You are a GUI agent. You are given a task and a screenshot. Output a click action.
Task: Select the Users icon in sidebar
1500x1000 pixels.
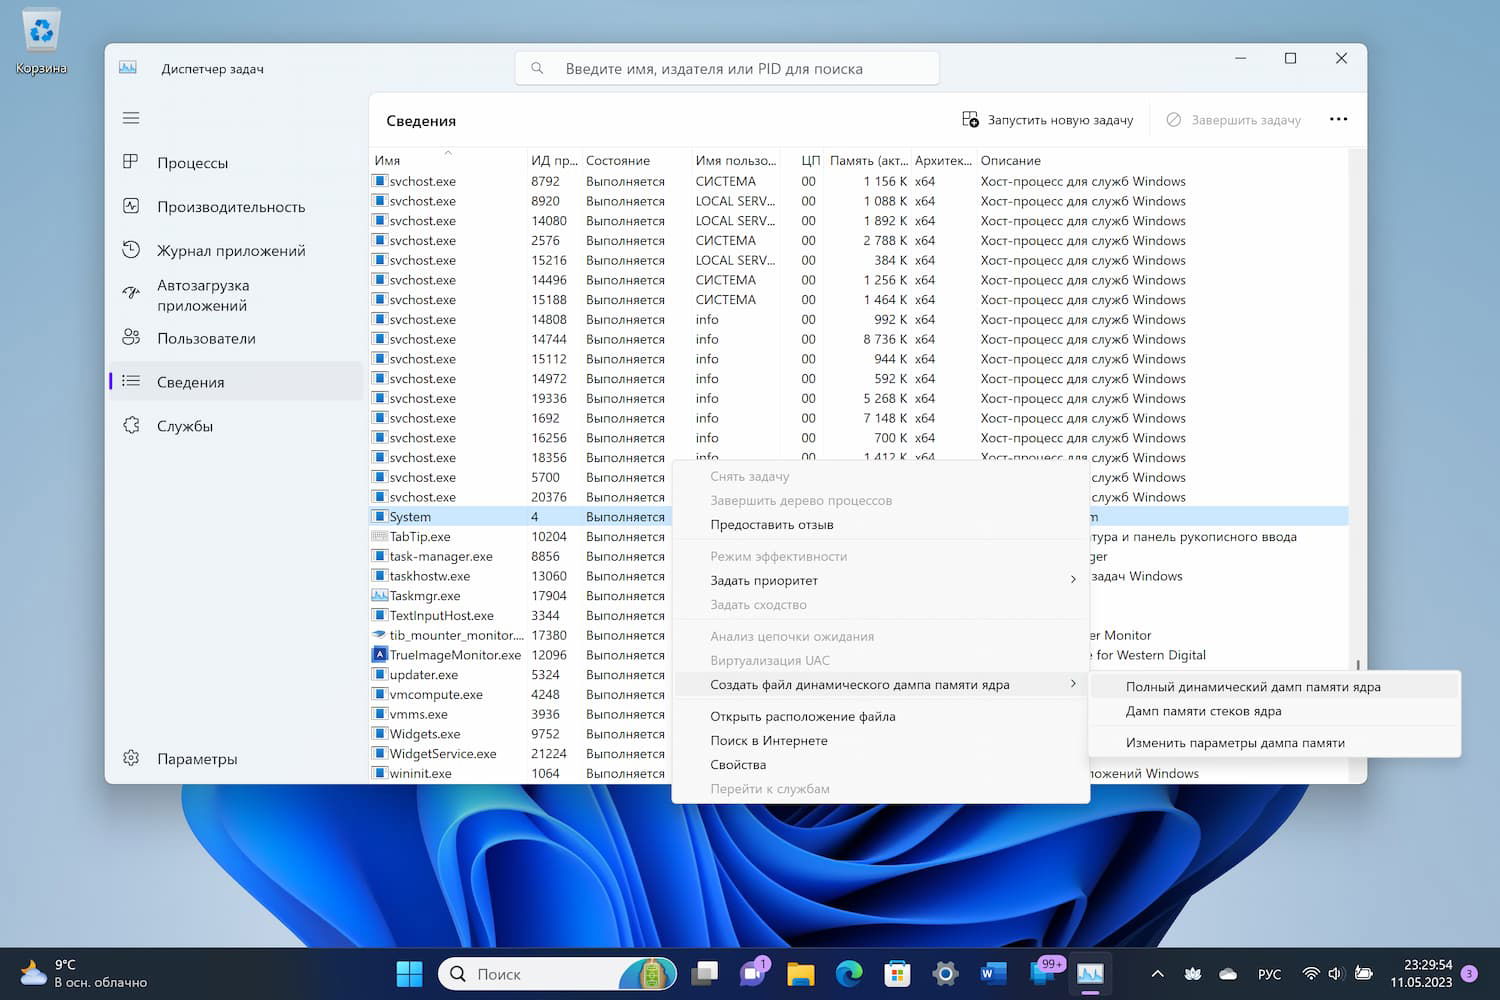(131, 338)
